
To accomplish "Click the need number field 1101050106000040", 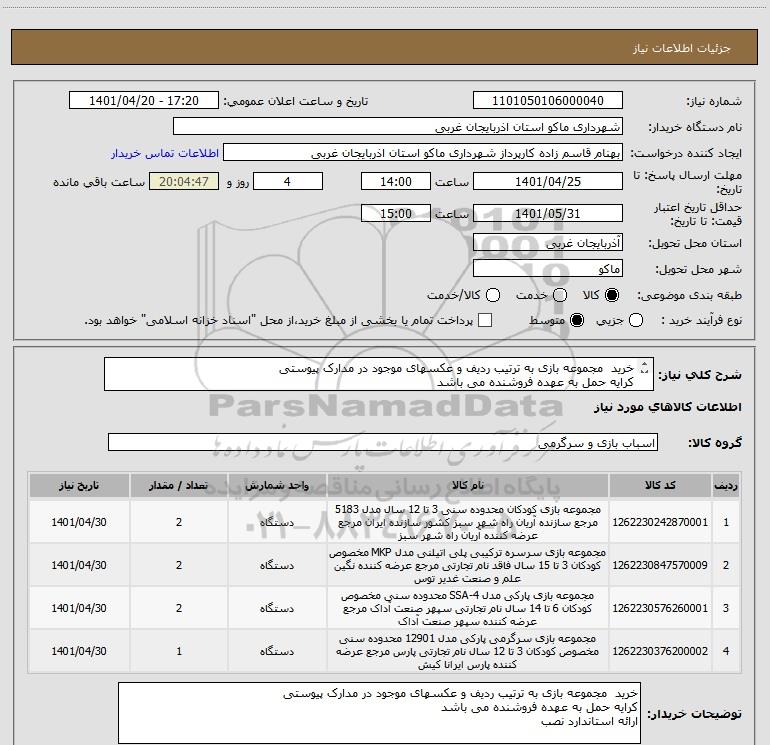I will pos(548,100).
